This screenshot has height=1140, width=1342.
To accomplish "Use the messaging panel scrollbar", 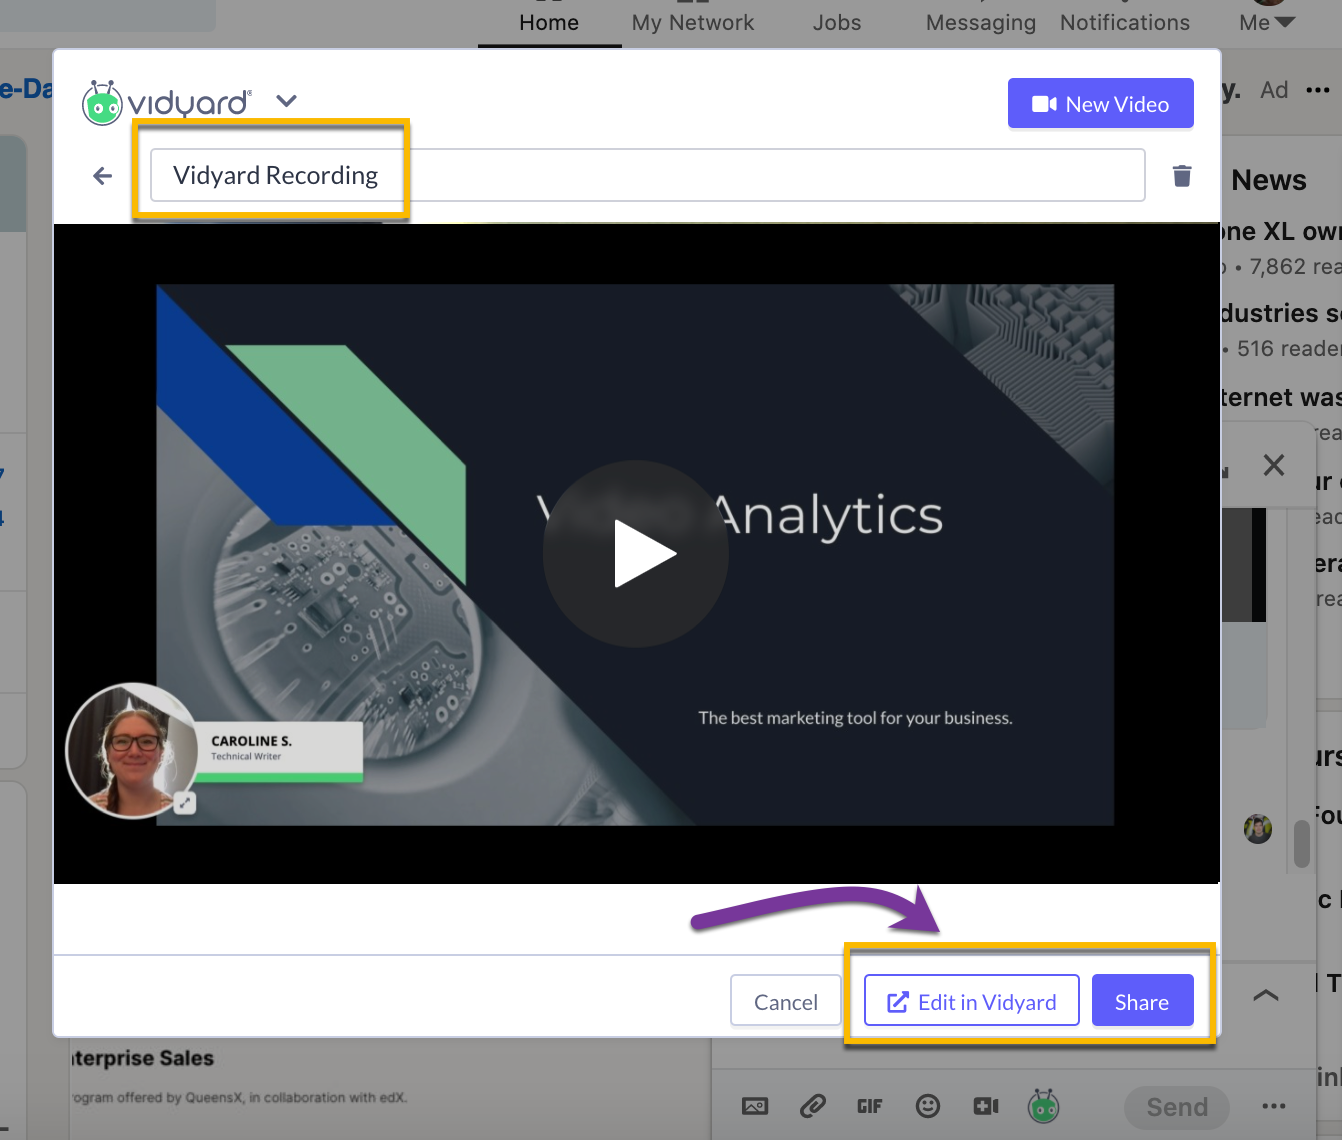I will pyautogui.click(x=1302, y=844).
